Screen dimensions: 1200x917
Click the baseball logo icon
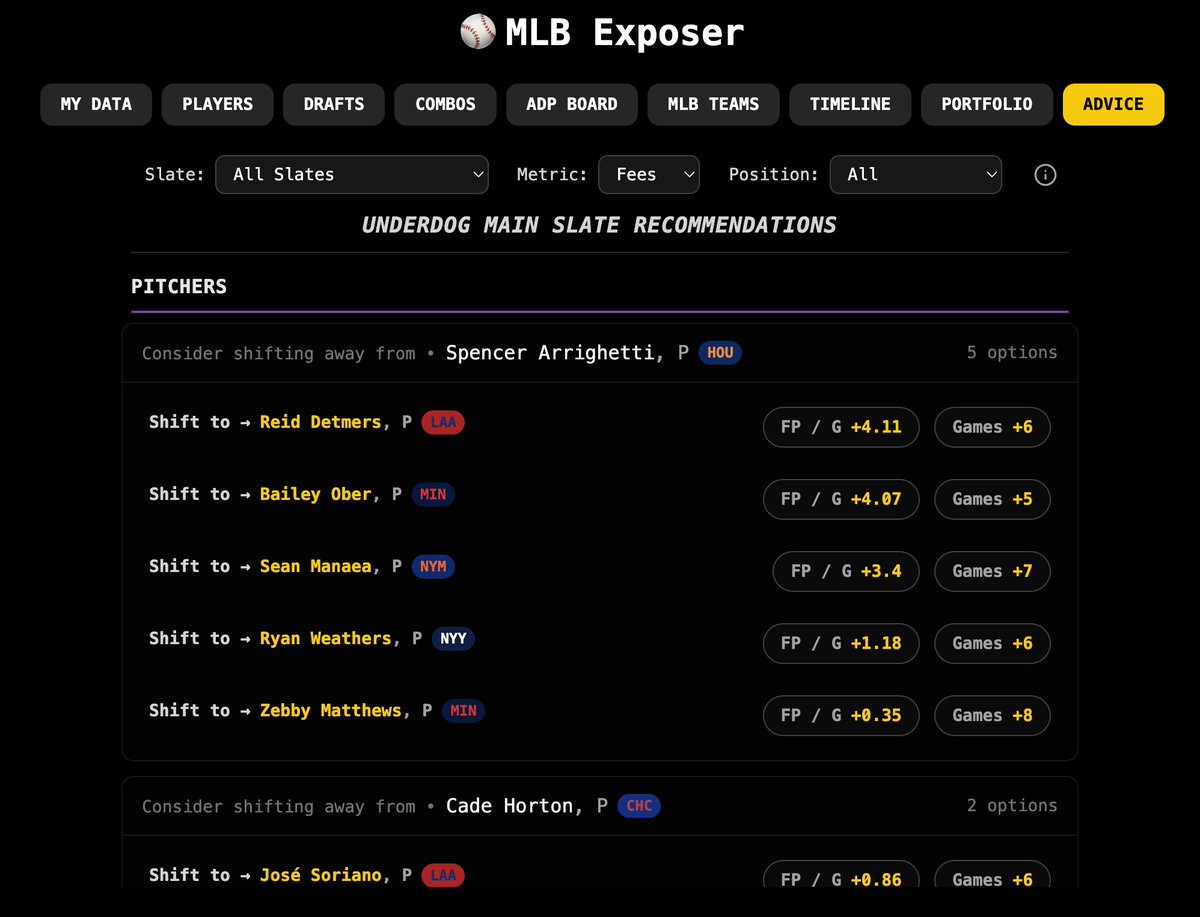coord(477,32)
